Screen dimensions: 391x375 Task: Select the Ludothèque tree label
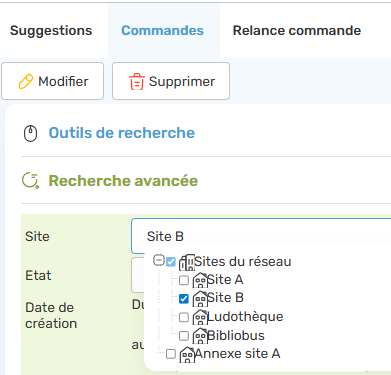click(x=245, y=317)
